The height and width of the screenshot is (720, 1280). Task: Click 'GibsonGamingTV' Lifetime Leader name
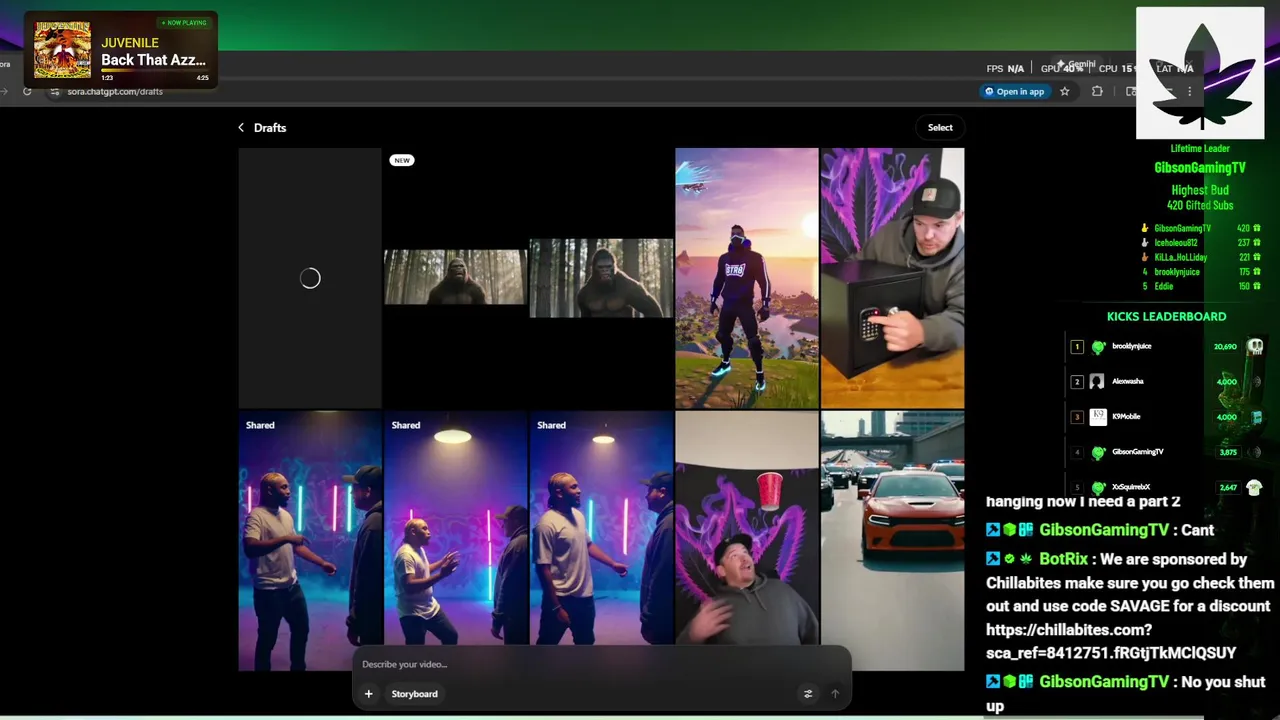click(1200, 168)
